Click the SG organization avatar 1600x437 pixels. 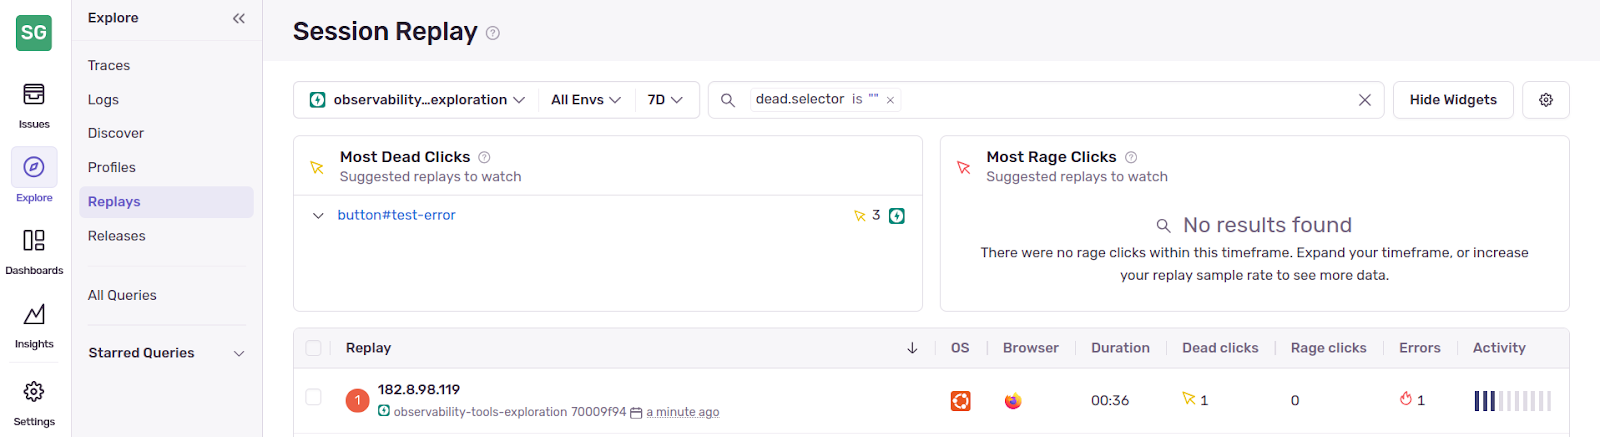(x=34, y=33)
